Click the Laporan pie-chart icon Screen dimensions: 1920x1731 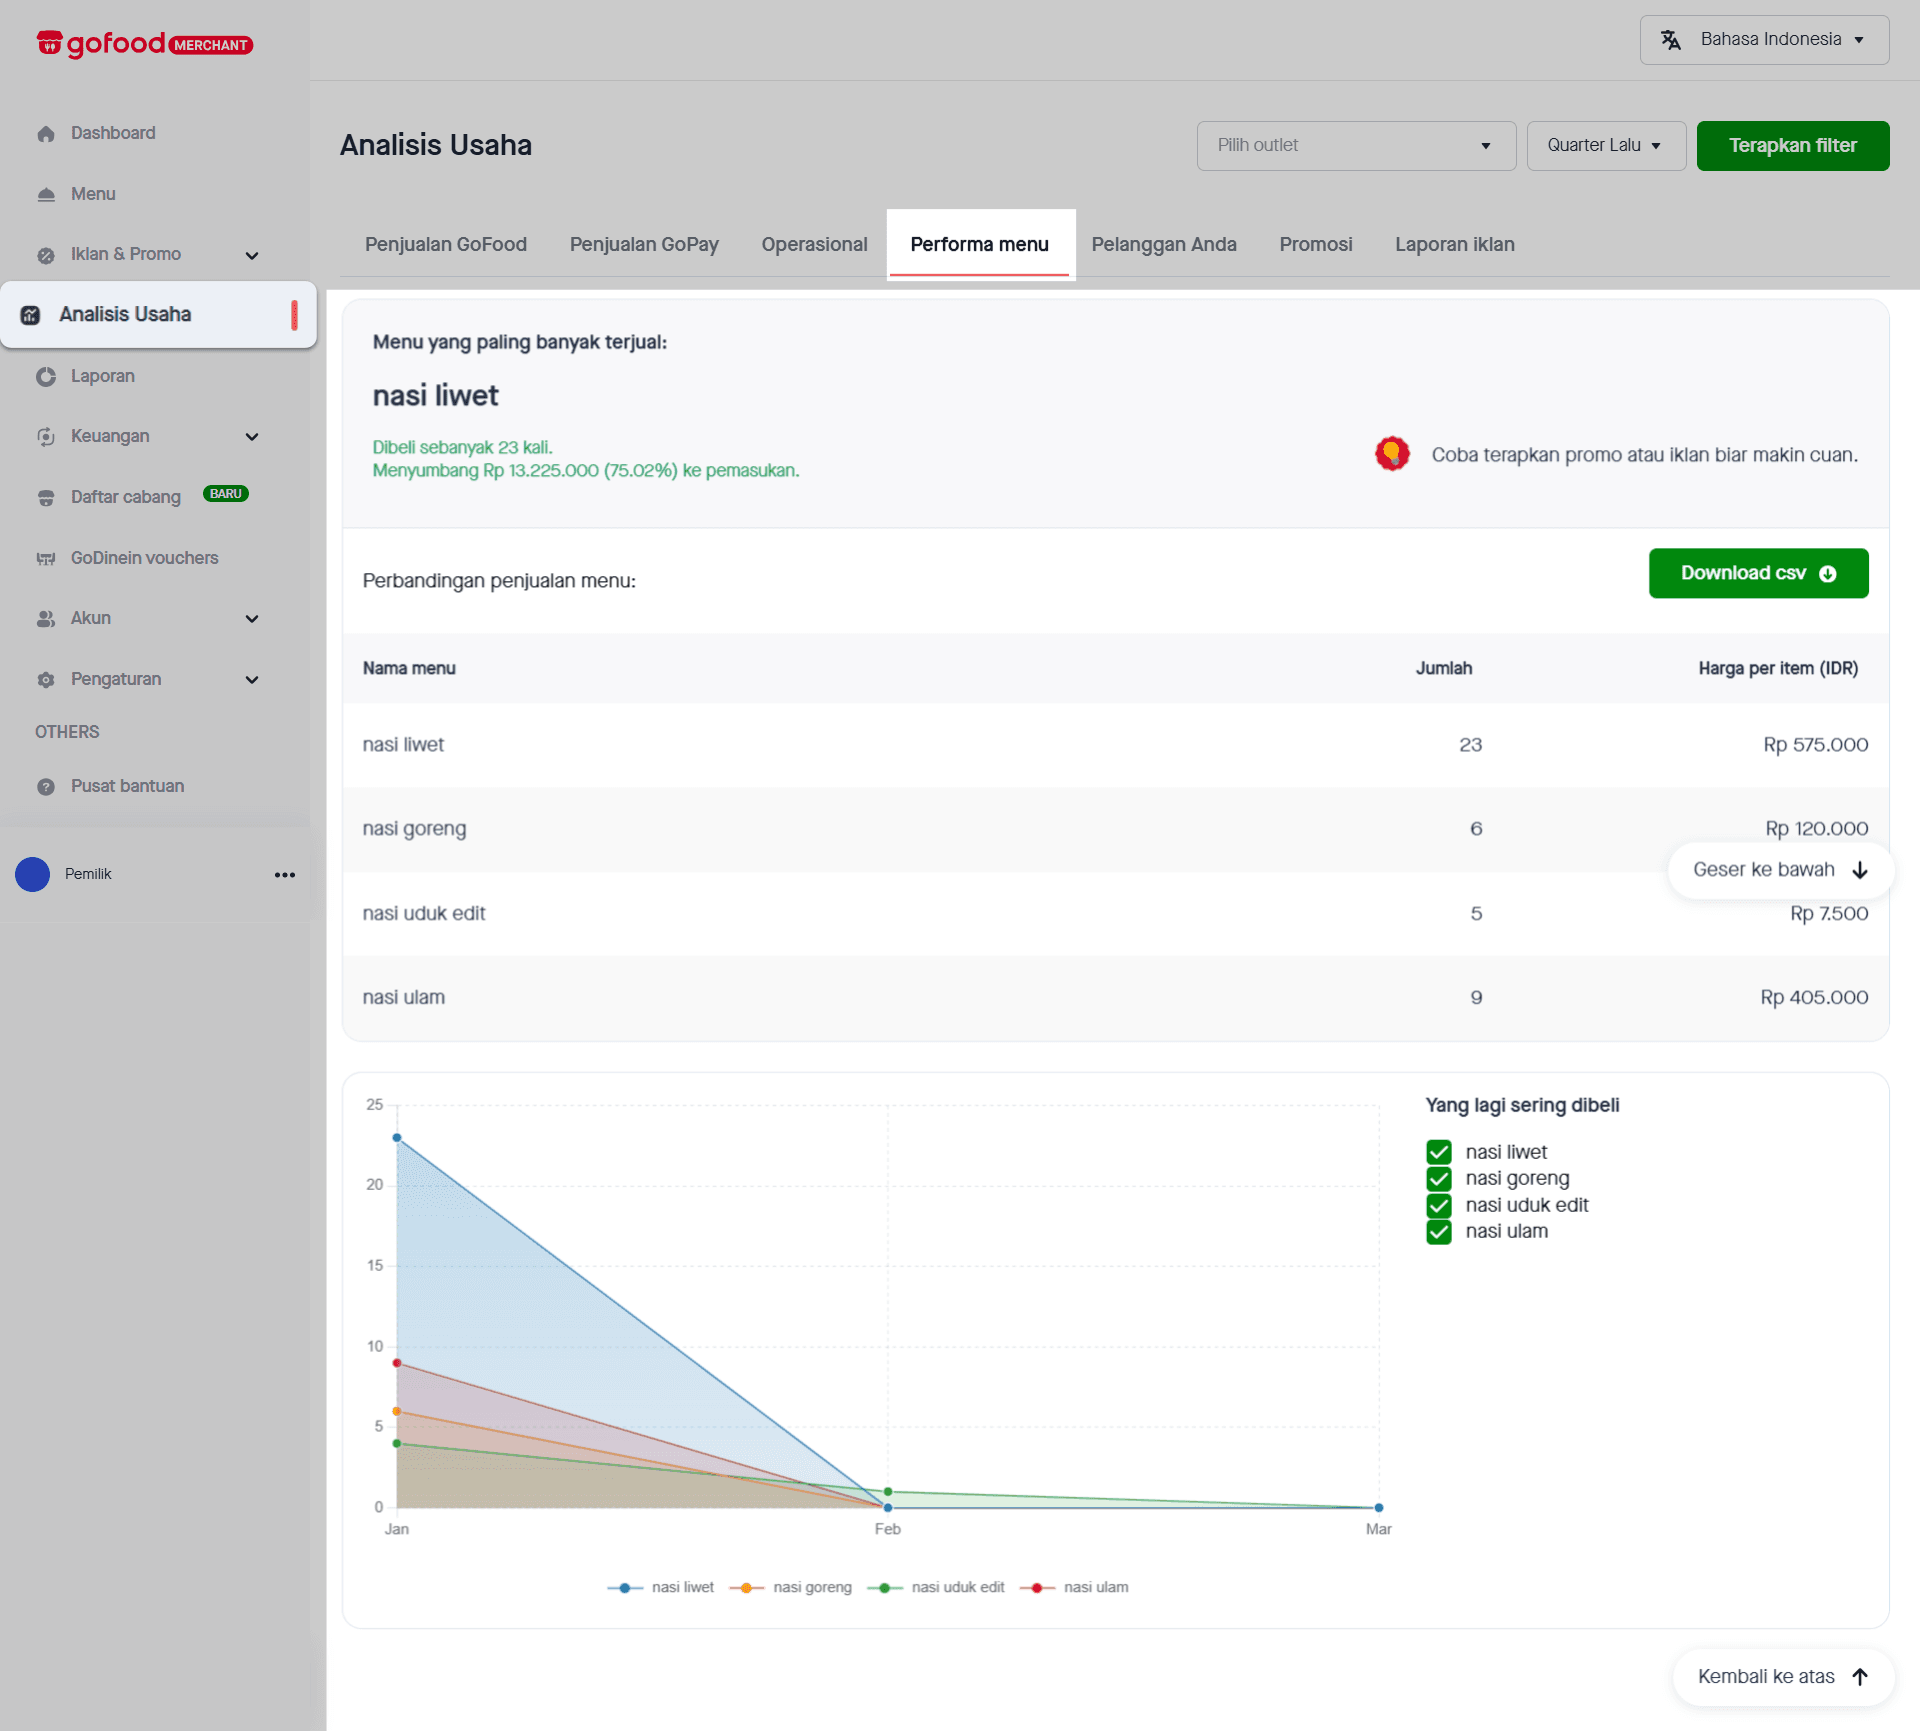coord(46,377)
